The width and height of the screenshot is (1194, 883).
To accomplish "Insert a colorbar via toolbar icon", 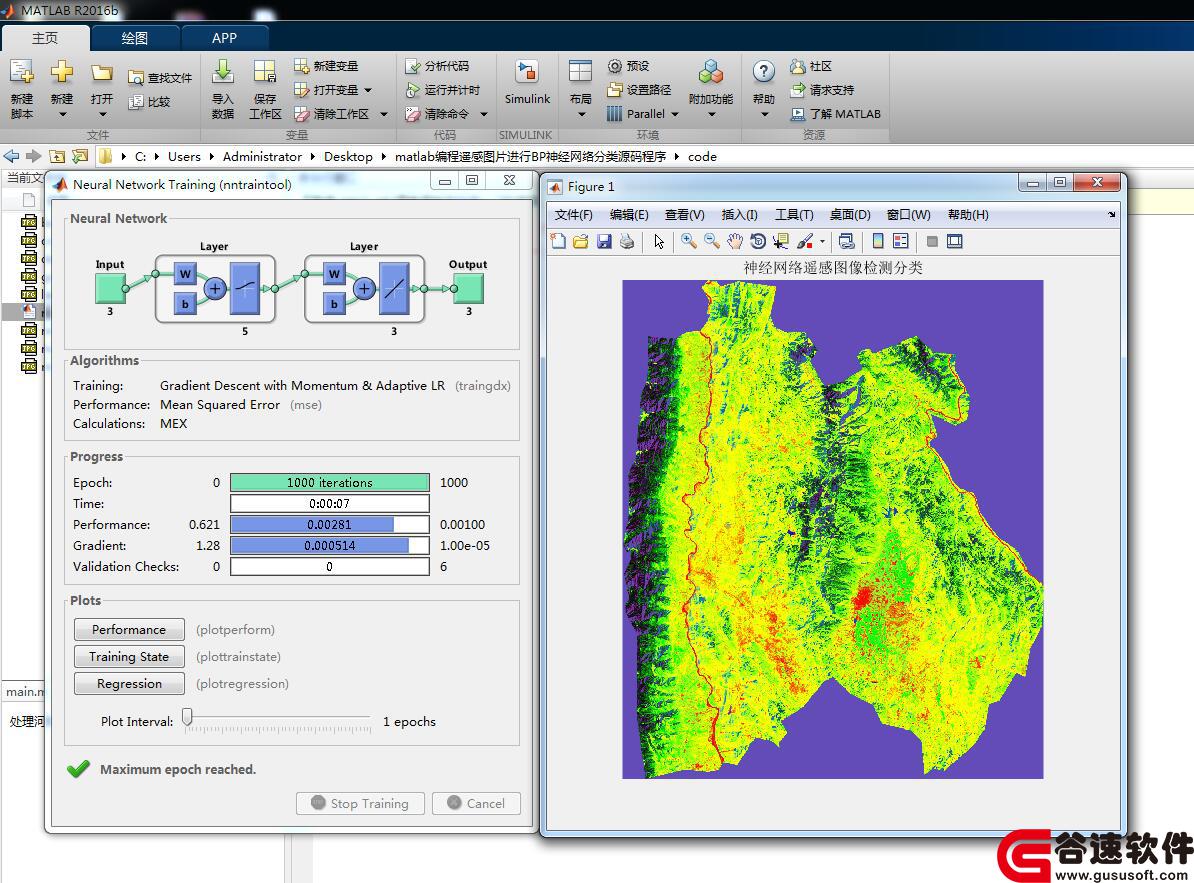I will tap(878, 241).
